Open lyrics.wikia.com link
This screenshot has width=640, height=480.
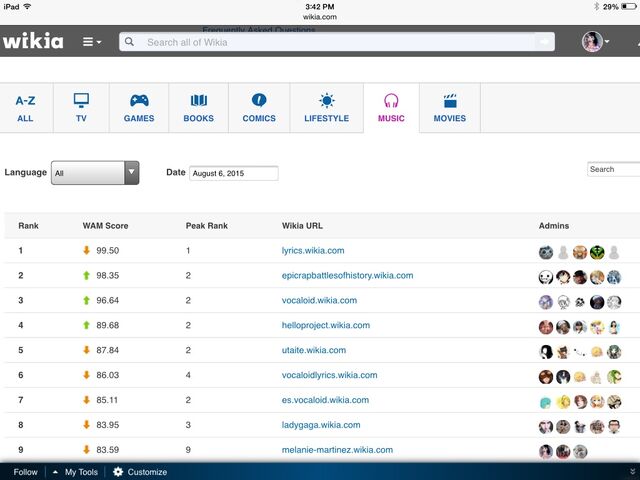[x=313, y=251]
